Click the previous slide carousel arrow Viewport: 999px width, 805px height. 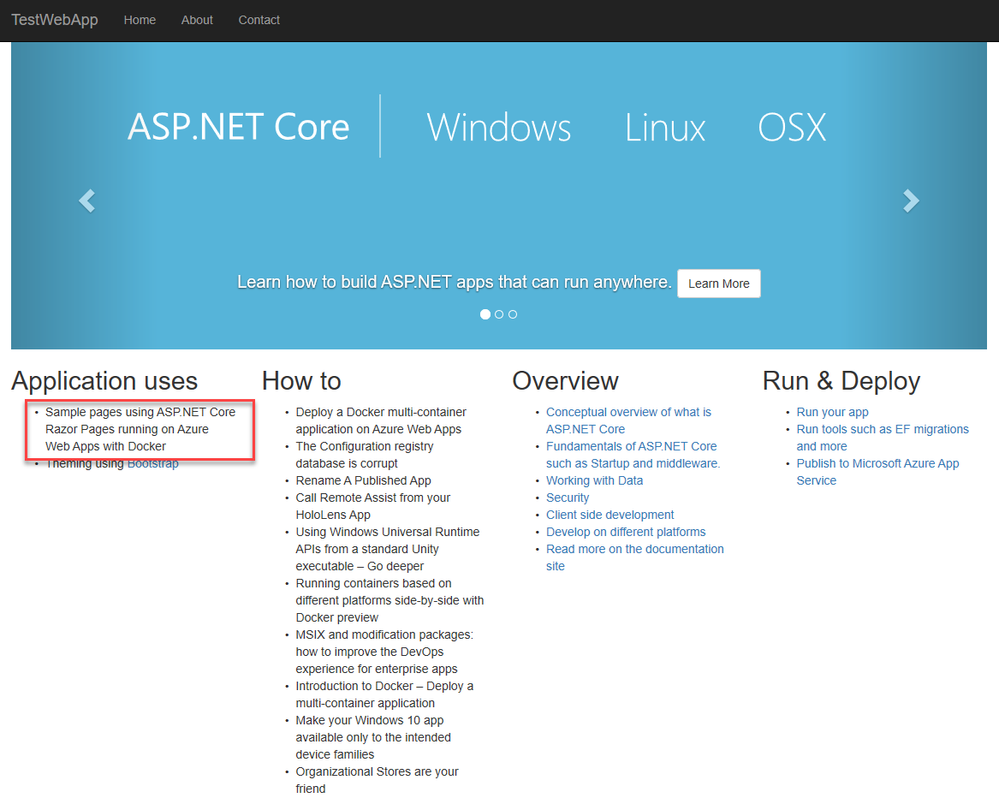pos(87,201)
